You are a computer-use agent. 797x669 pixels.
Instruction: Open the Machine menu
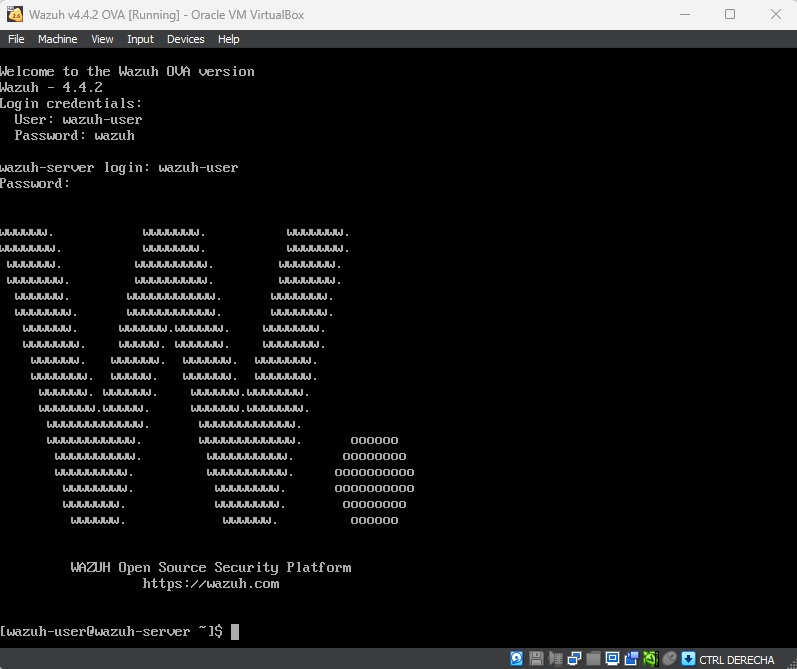click(x=57, y=39)
